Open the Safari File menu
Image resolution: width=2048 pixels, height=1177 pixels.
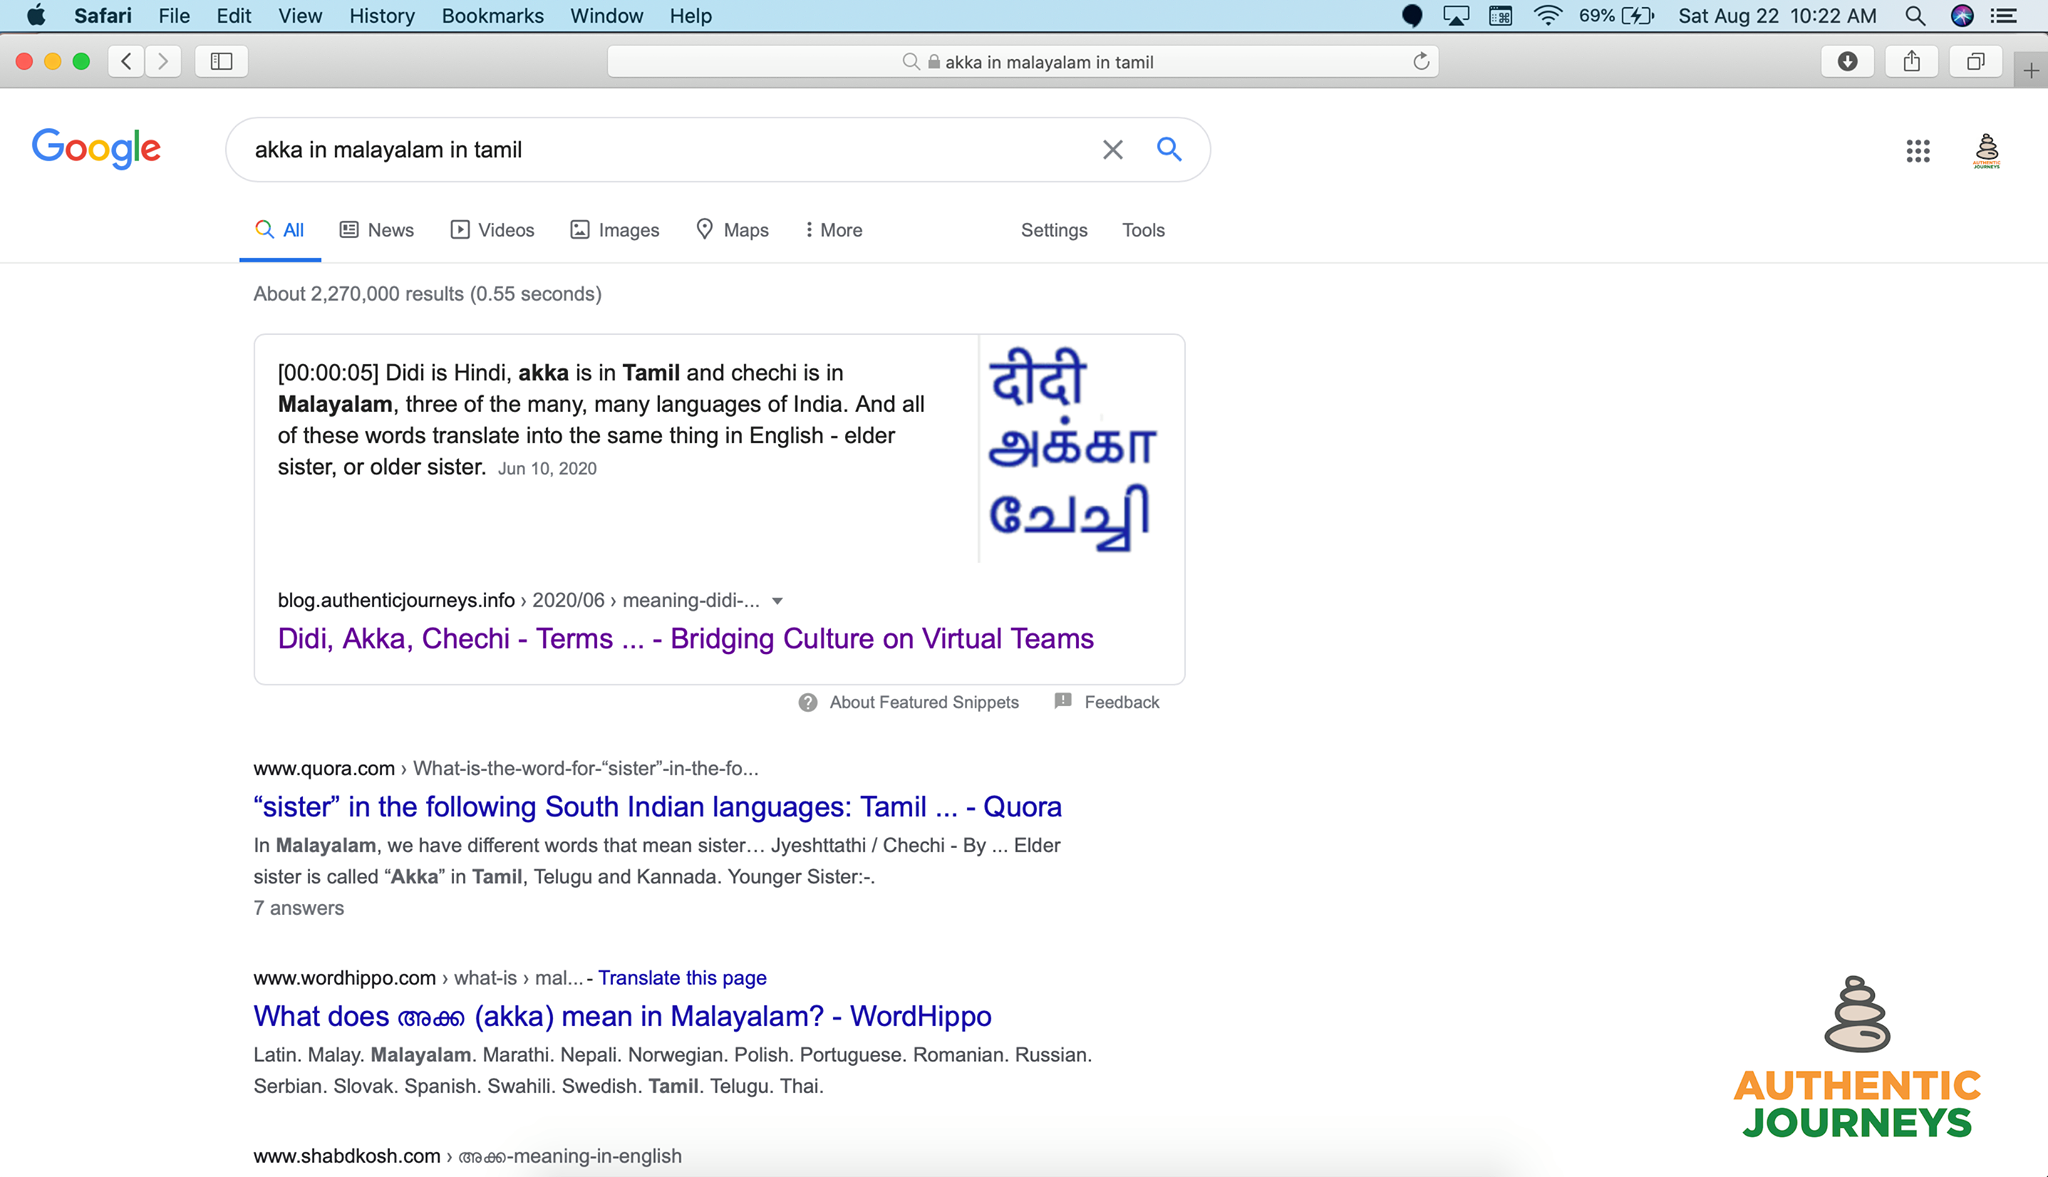[174, 16]
